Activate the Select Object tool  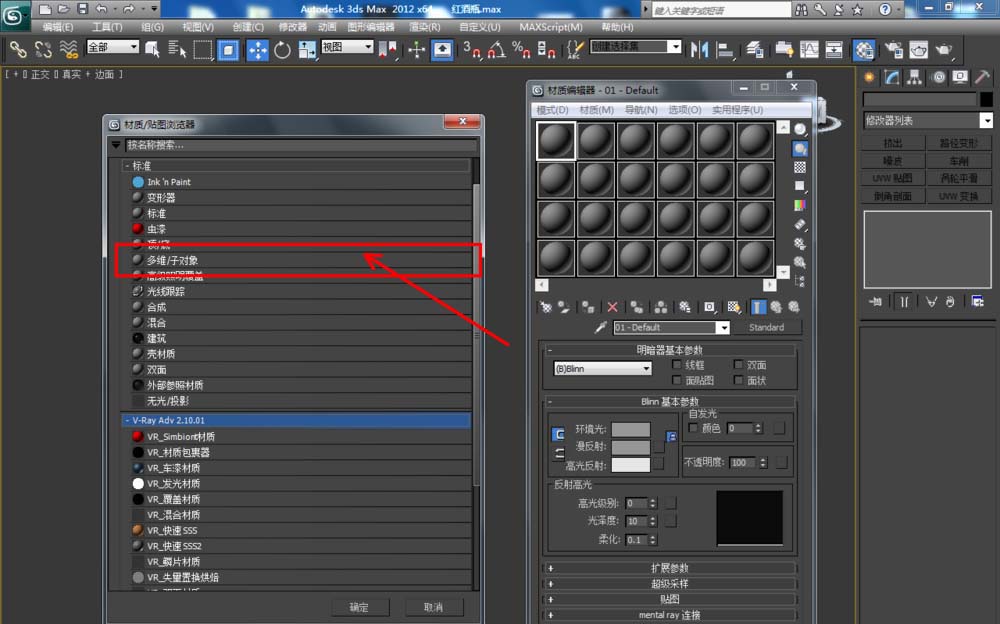tap(152, 50)
